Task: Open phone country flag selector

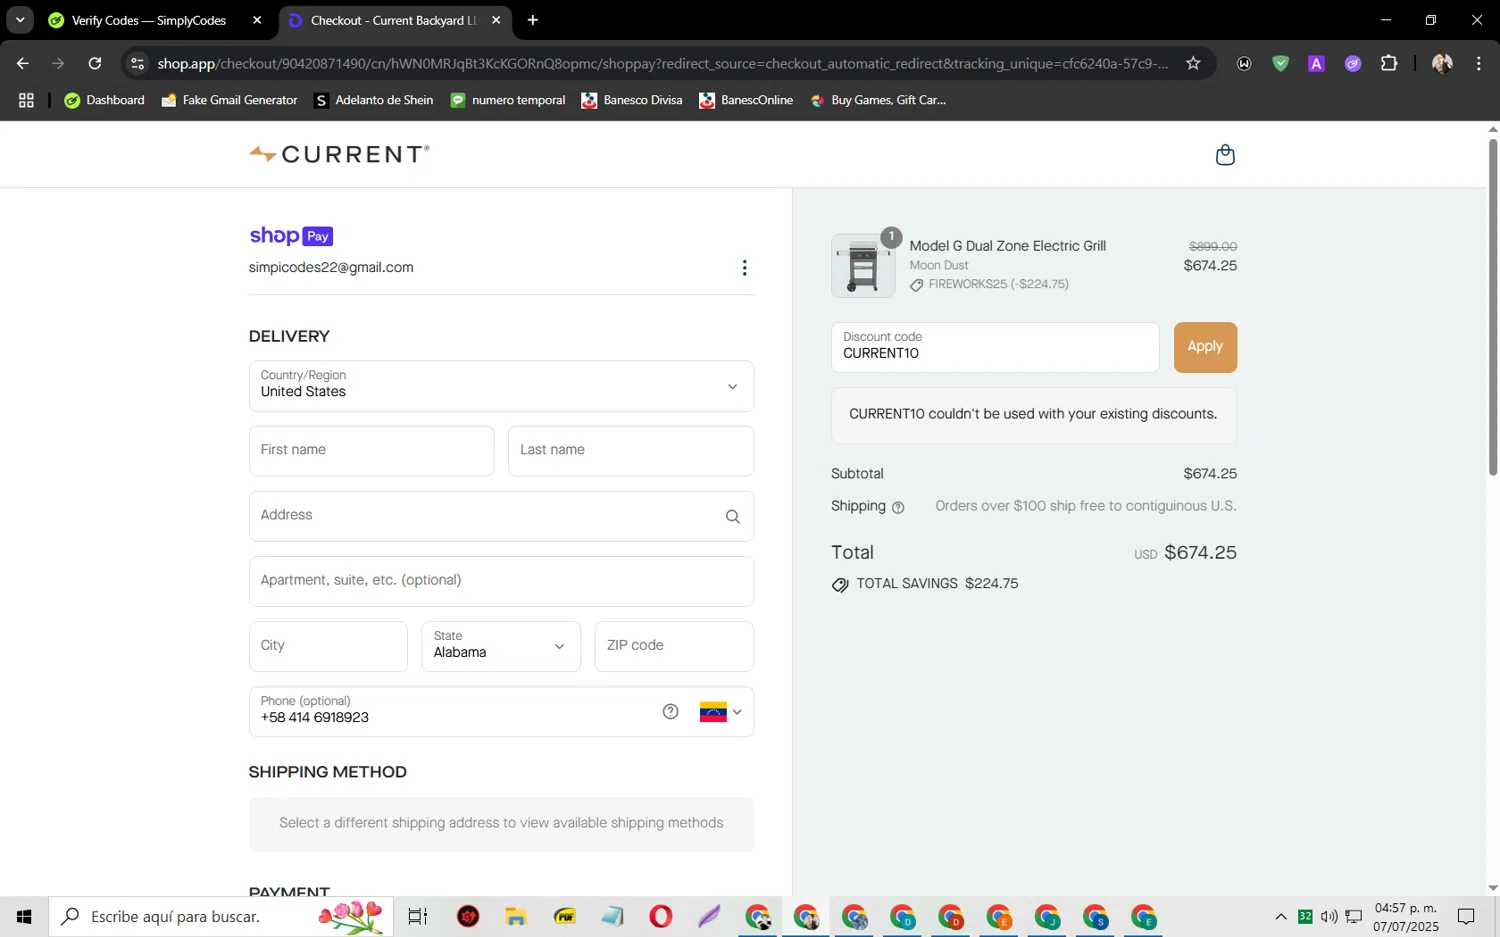Action: point(721,712)
